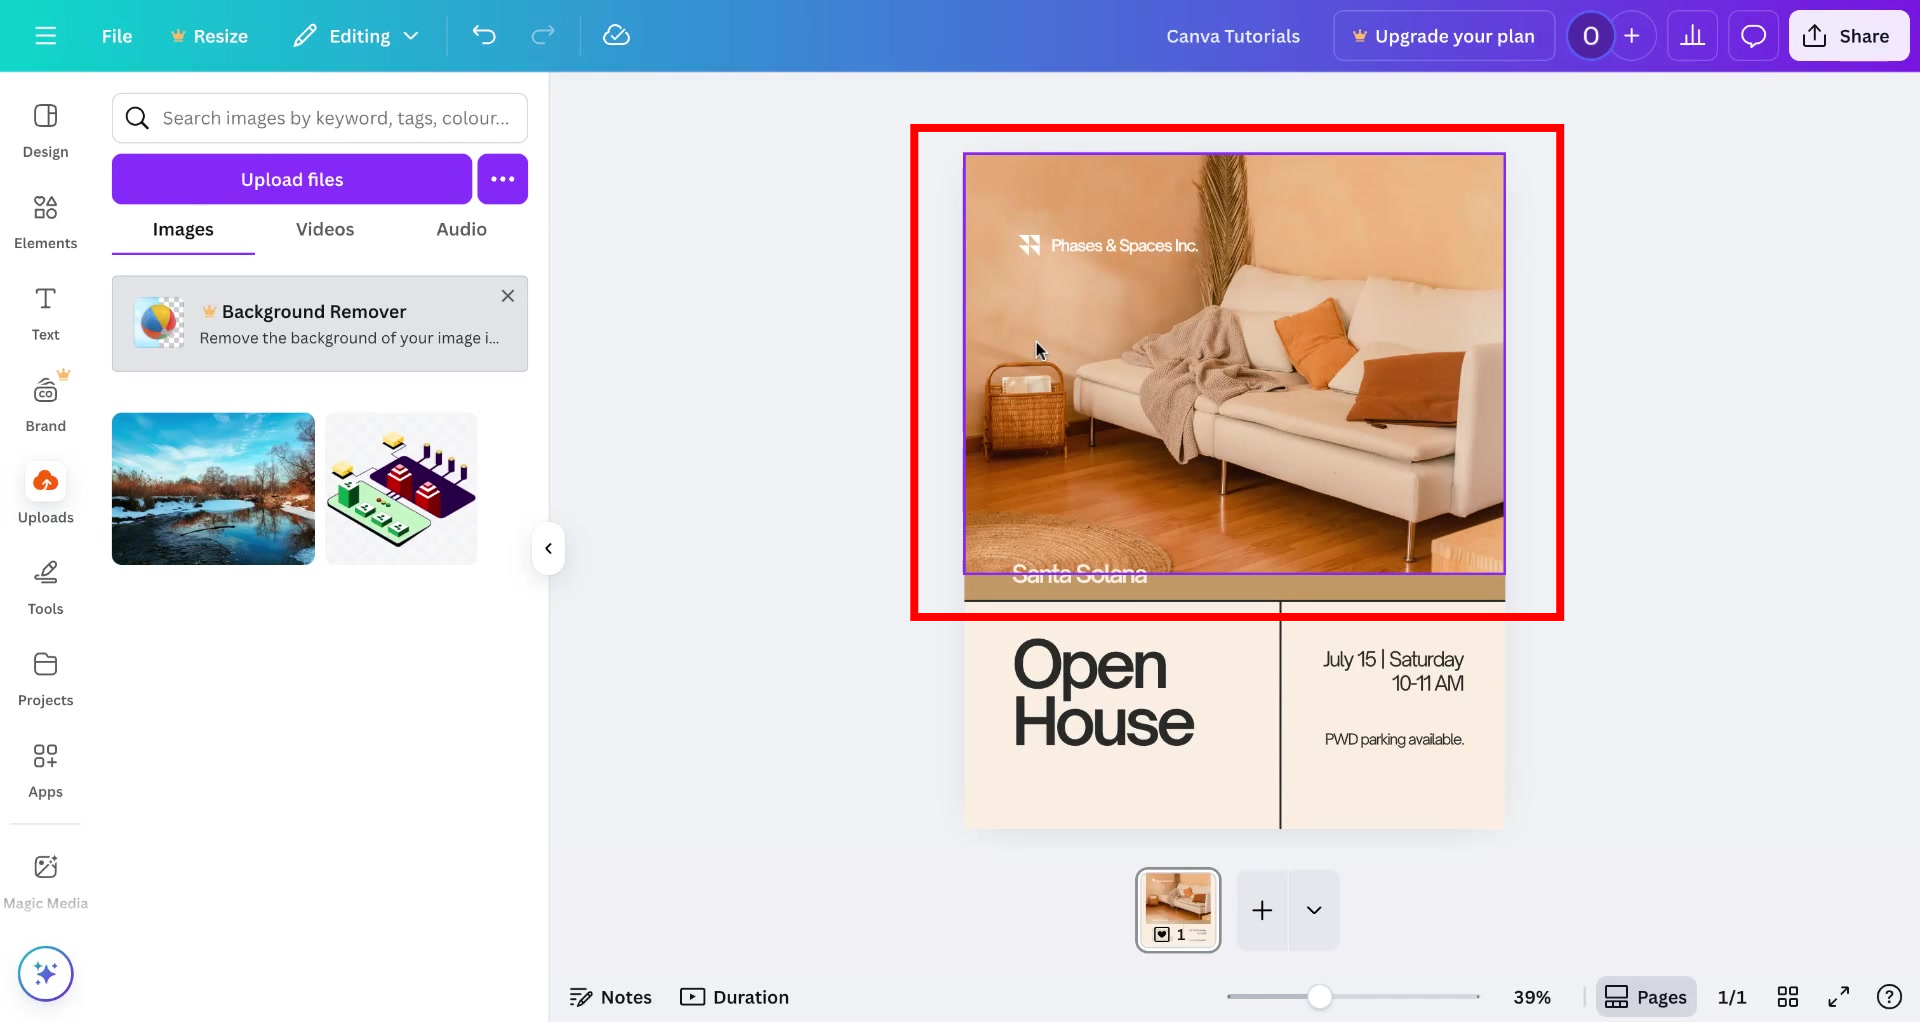The image size is (1920, 1022).
Task: Open the Apps panel
Action: click(x=45, y=768)
